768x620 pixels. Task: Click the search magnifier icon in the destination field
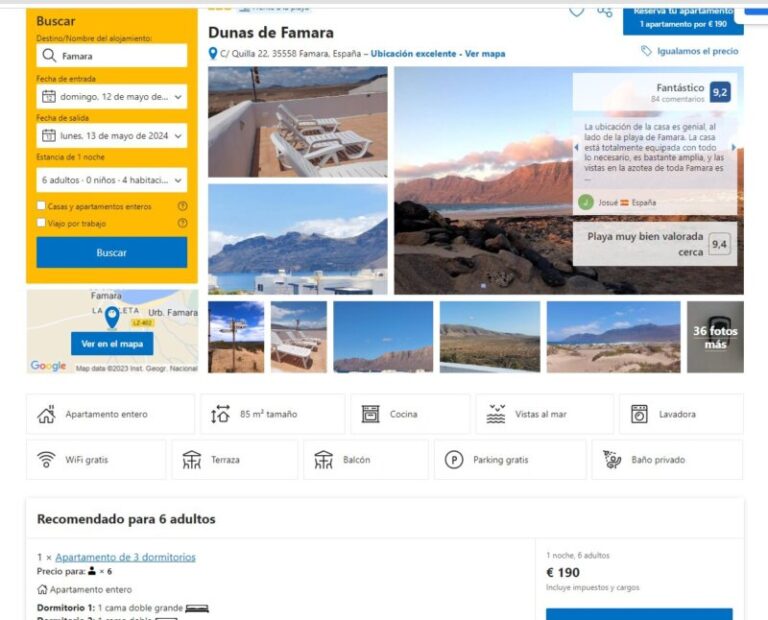(x=49, y=55)
